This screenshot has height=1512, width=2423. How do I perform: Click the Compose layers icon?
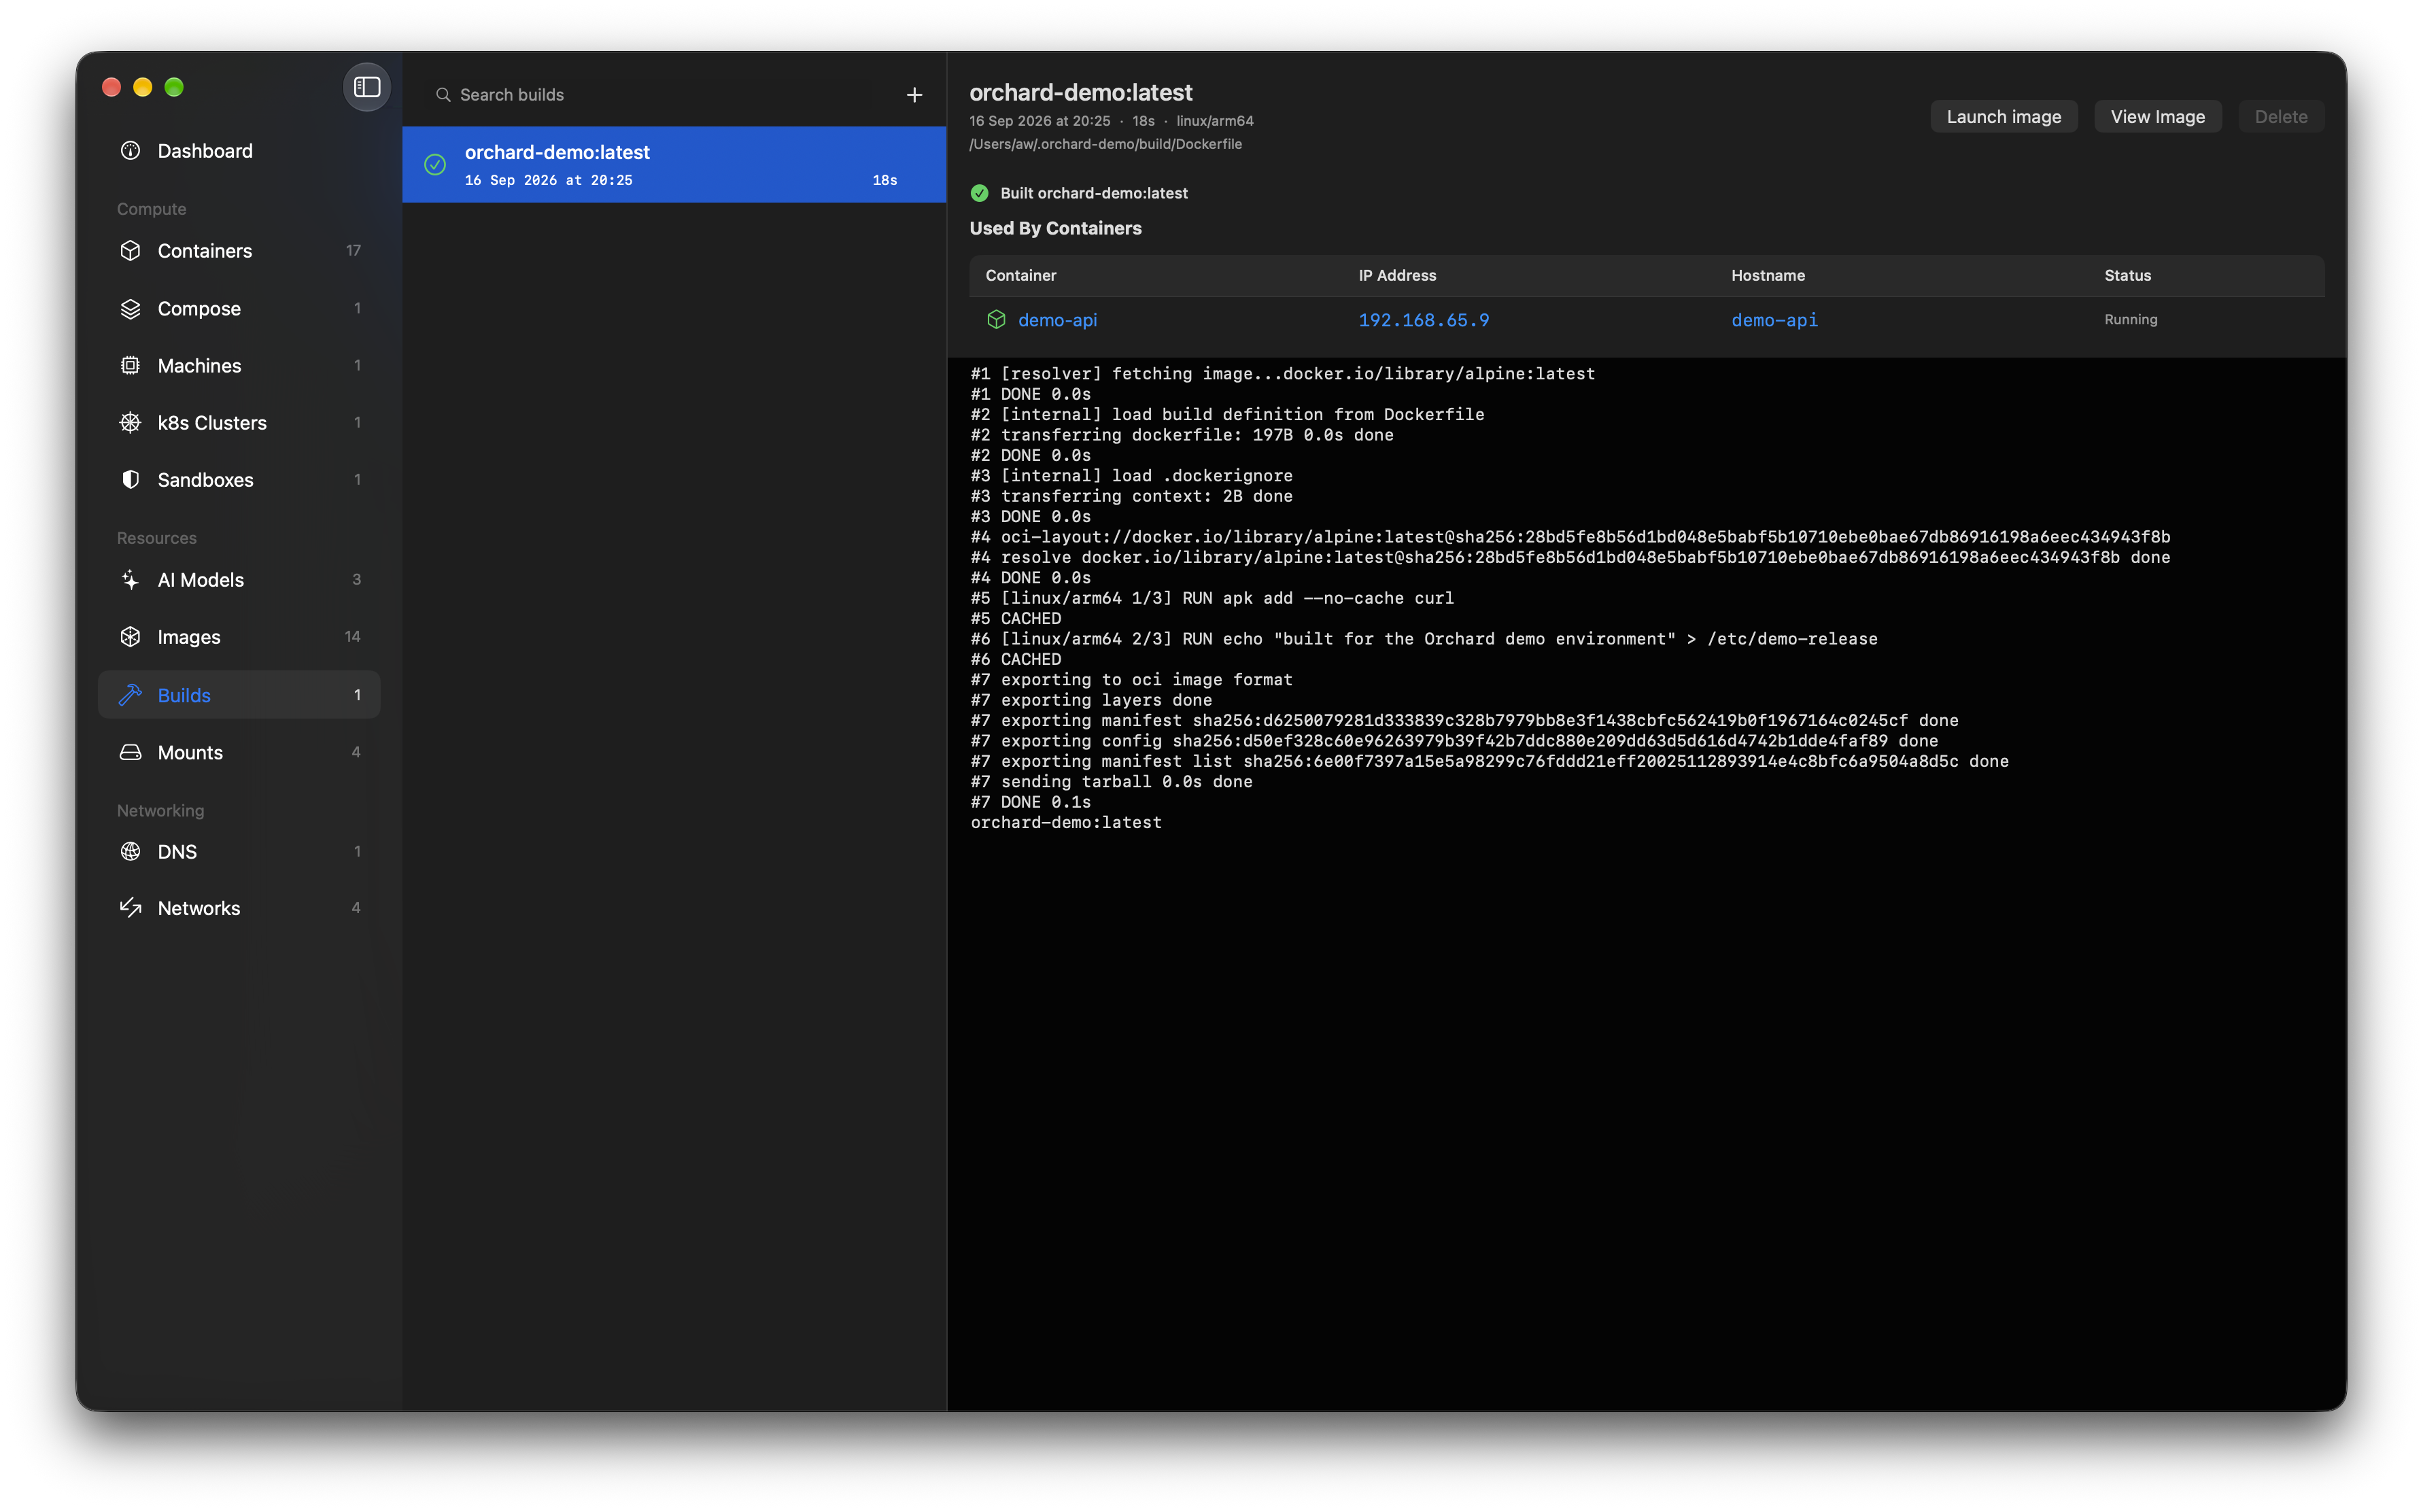[x=130, y=308]
